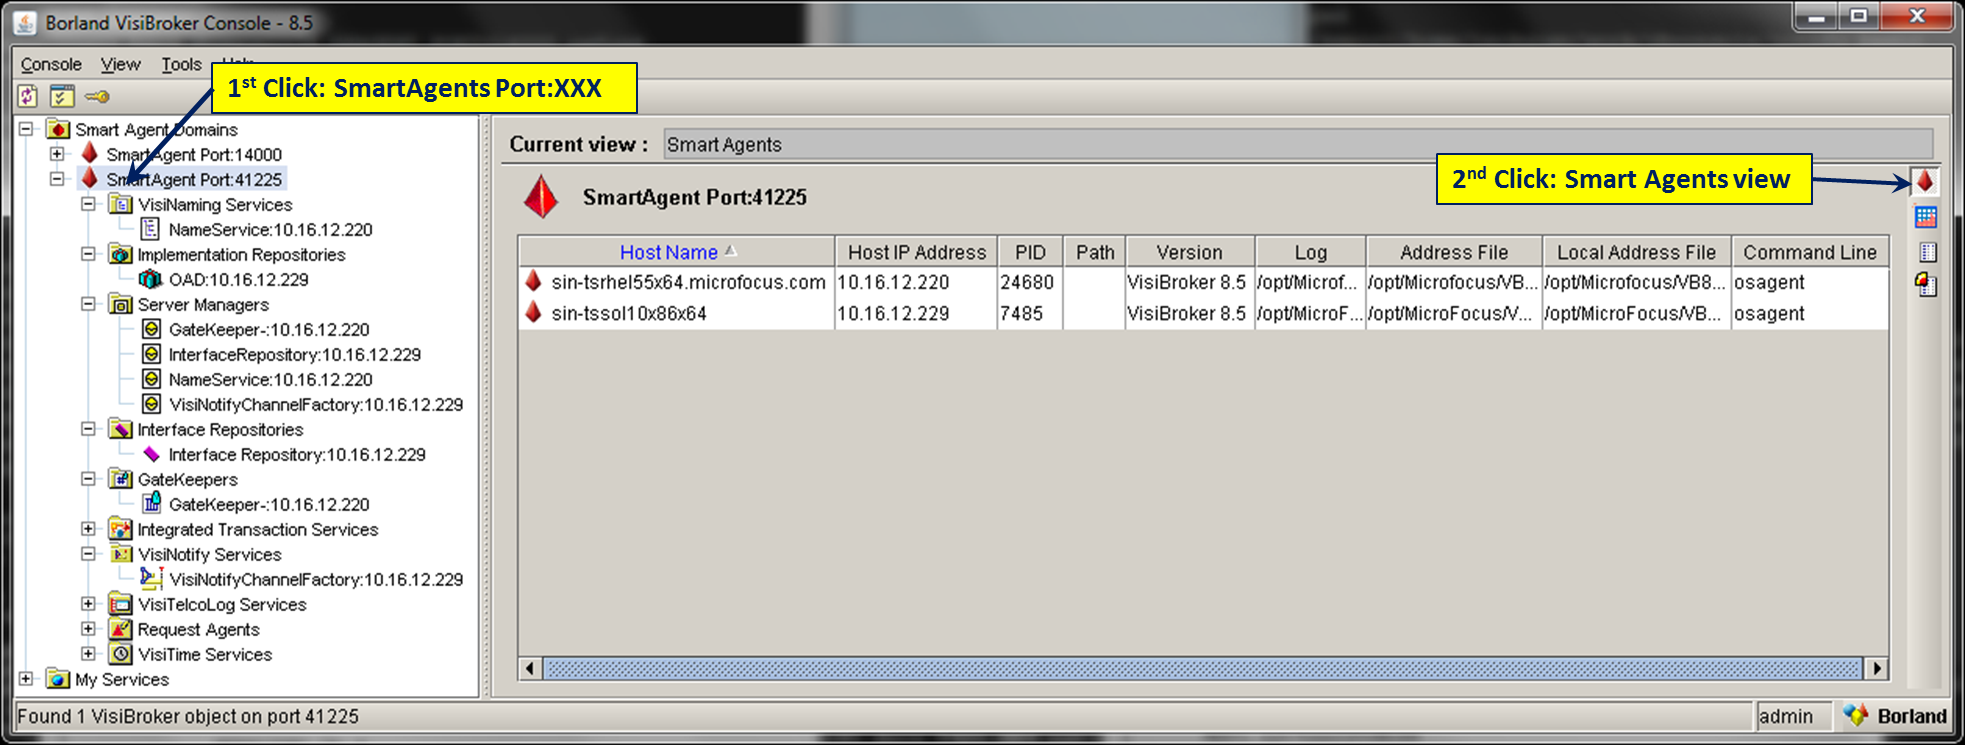Click the table's horizontal scrollbar right arrow
This screenshot has width=1965, height=745.
(1876, 668)
